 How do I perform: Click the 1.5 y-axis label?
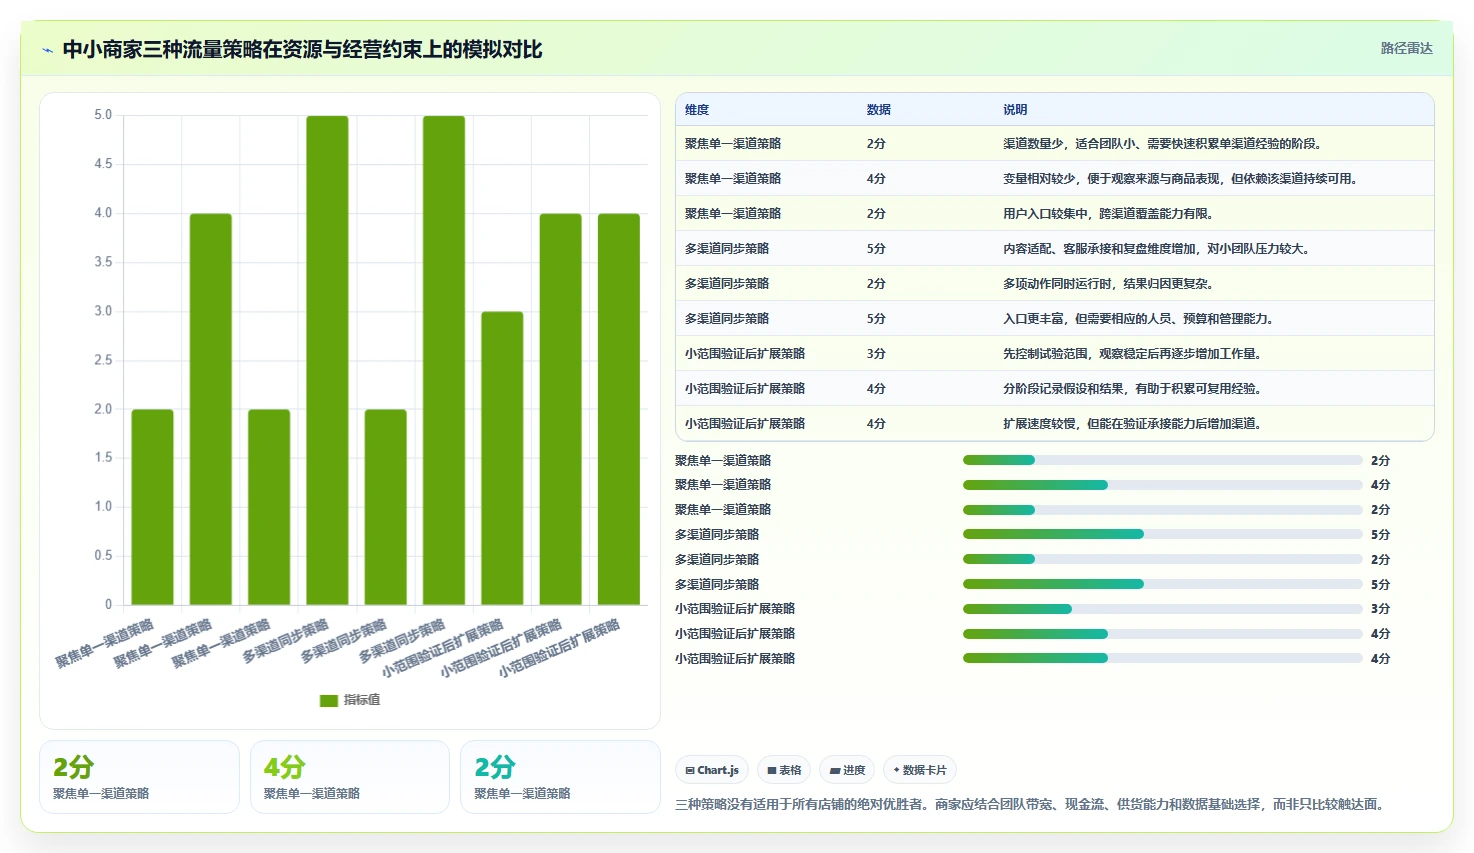coord(103,458)
